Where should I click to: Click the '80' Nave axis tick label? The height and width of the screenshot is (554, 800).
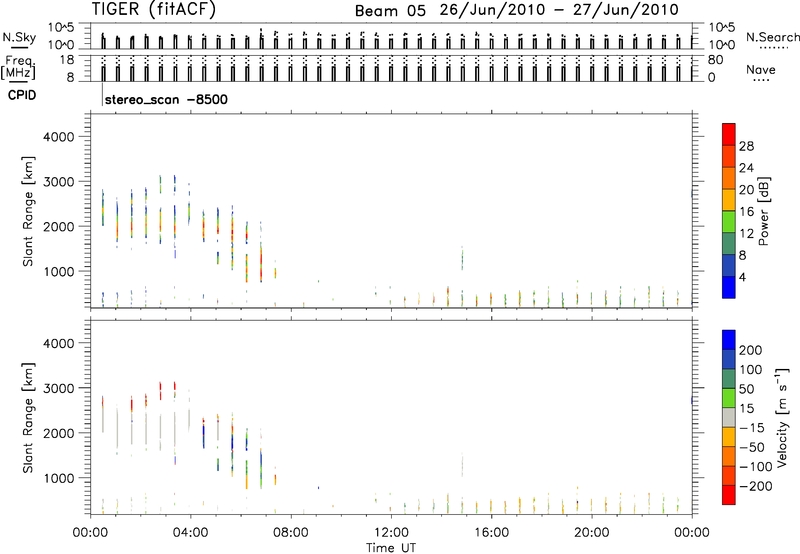(x=715, y=60)
